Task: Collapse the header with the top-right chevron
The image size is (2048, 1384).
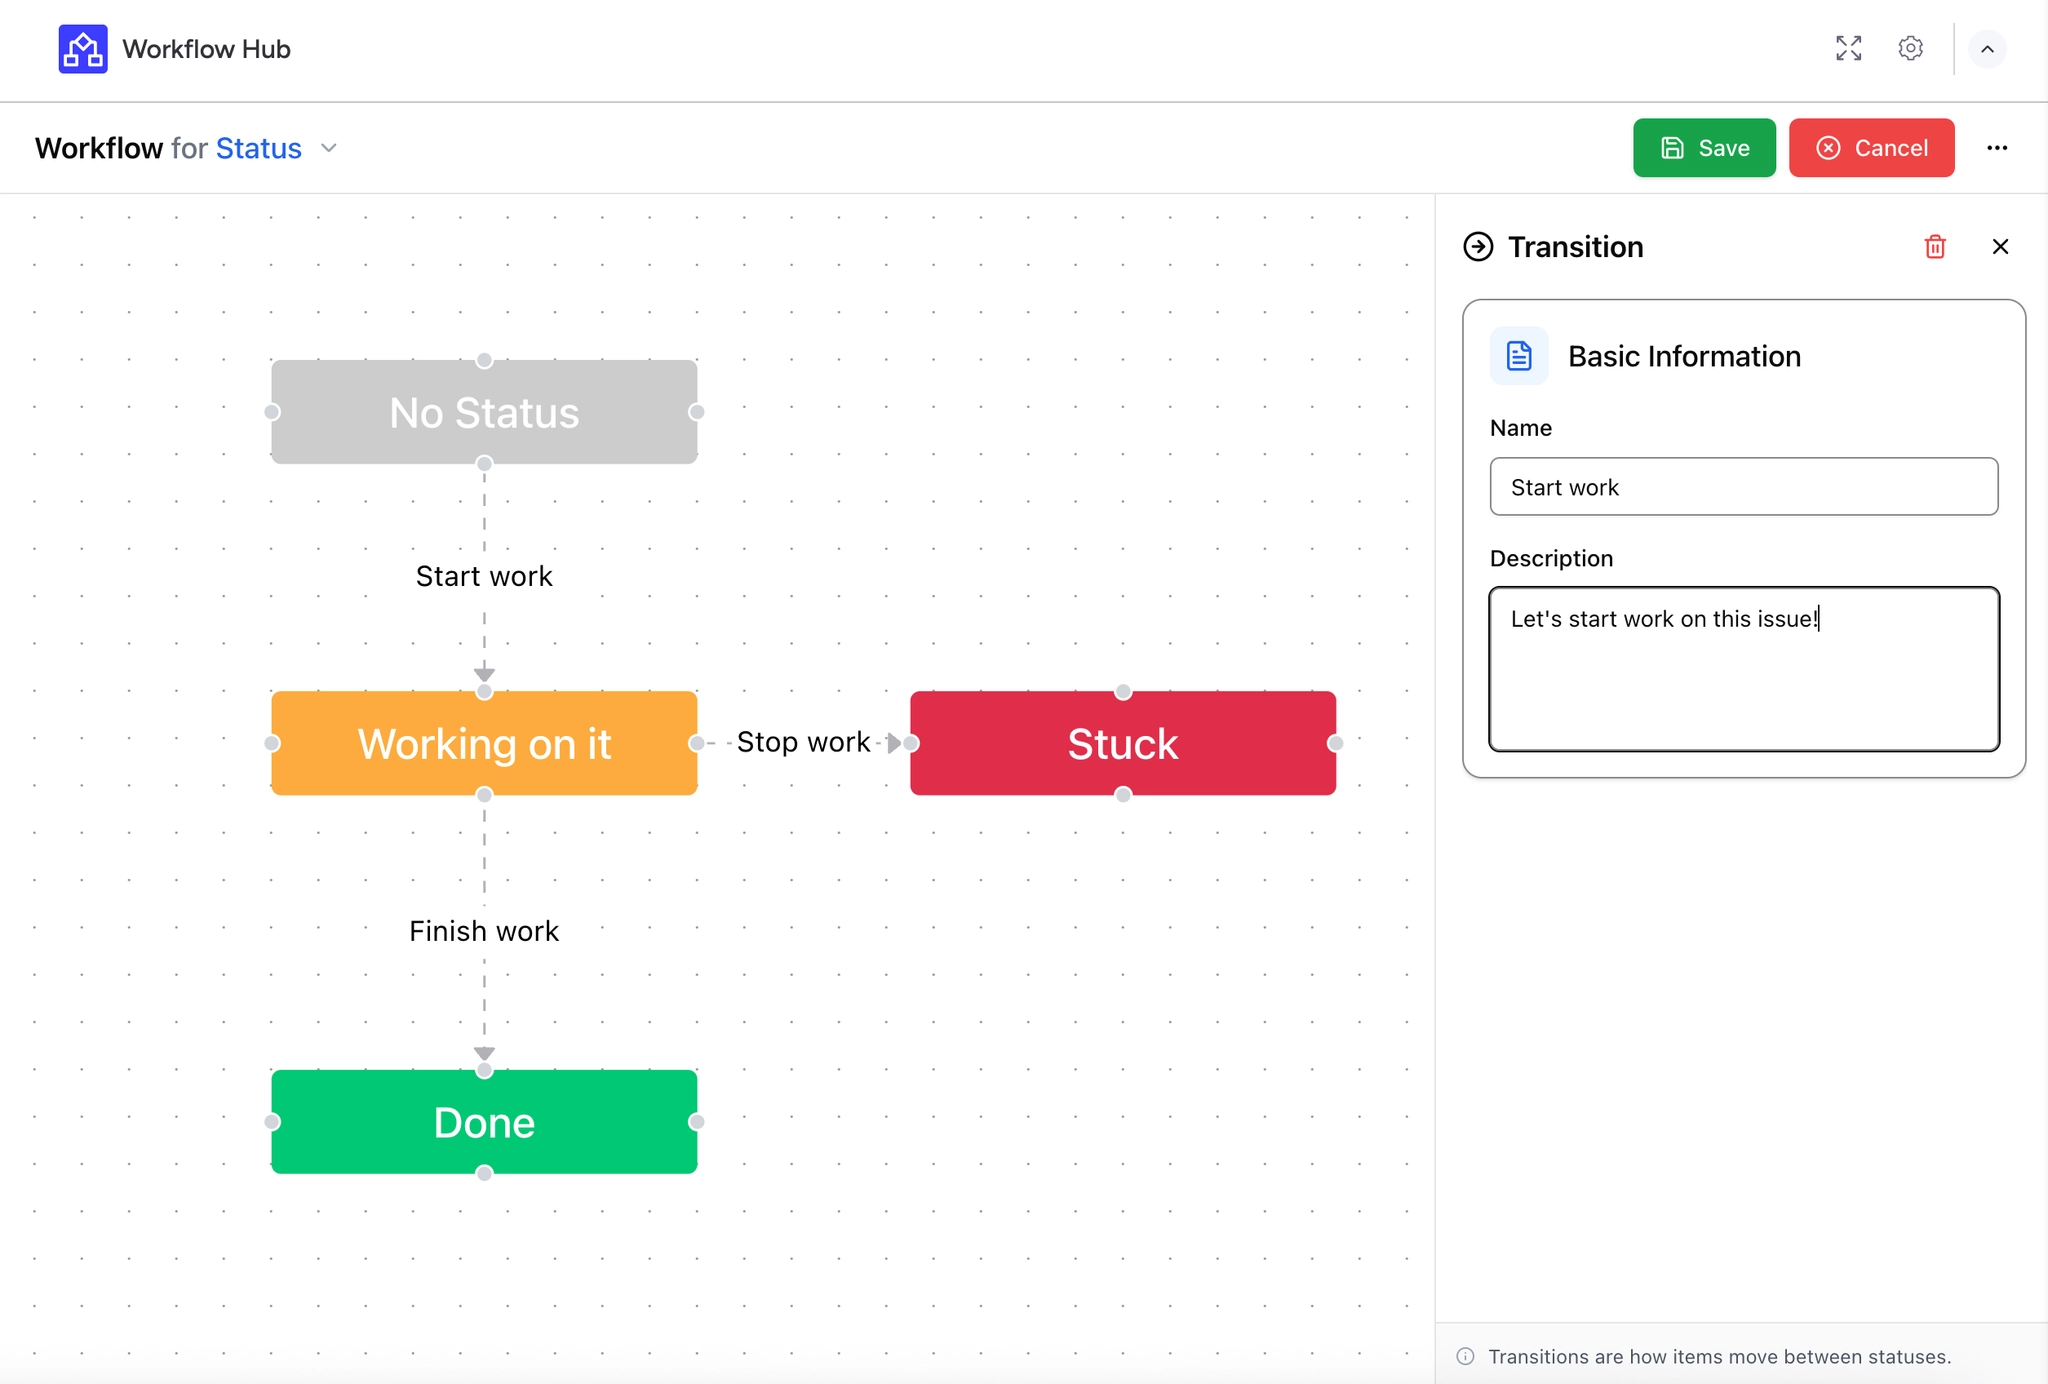Action: [1986, 48]
